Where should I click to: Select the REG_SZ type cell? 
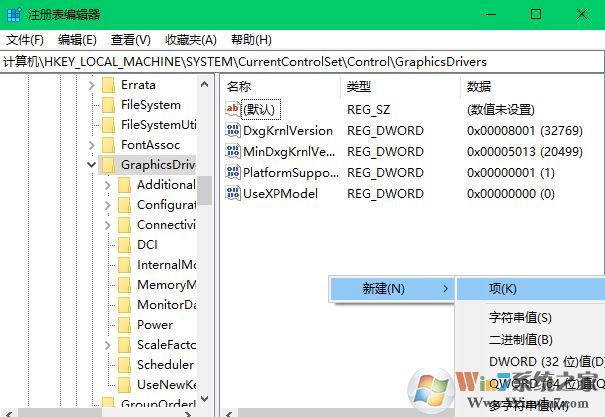pos(368,110)
